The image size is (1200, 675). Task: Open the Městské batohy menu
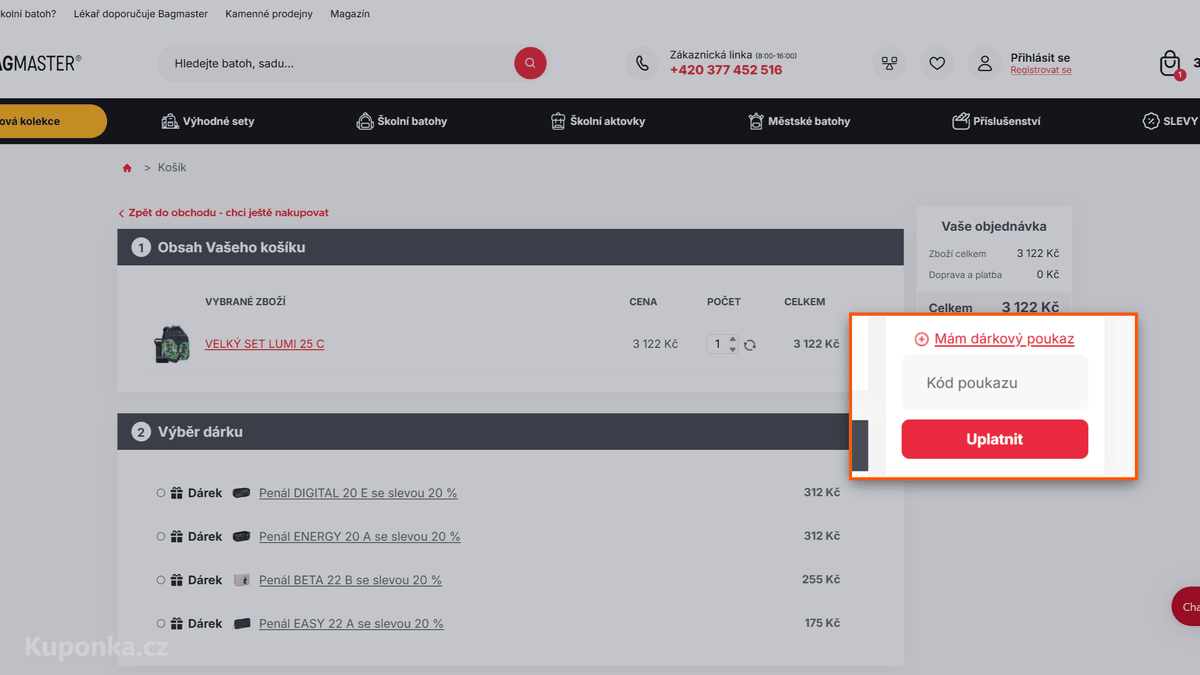click(x=799, y=121)
